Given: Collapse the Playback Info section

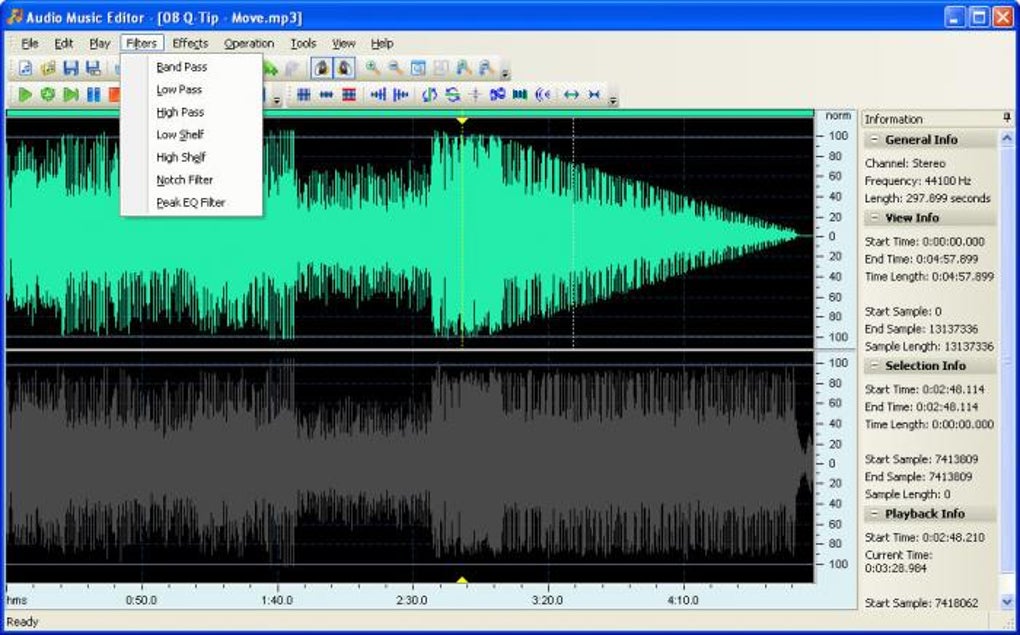Looking at the screenshot, I should 874,514.
